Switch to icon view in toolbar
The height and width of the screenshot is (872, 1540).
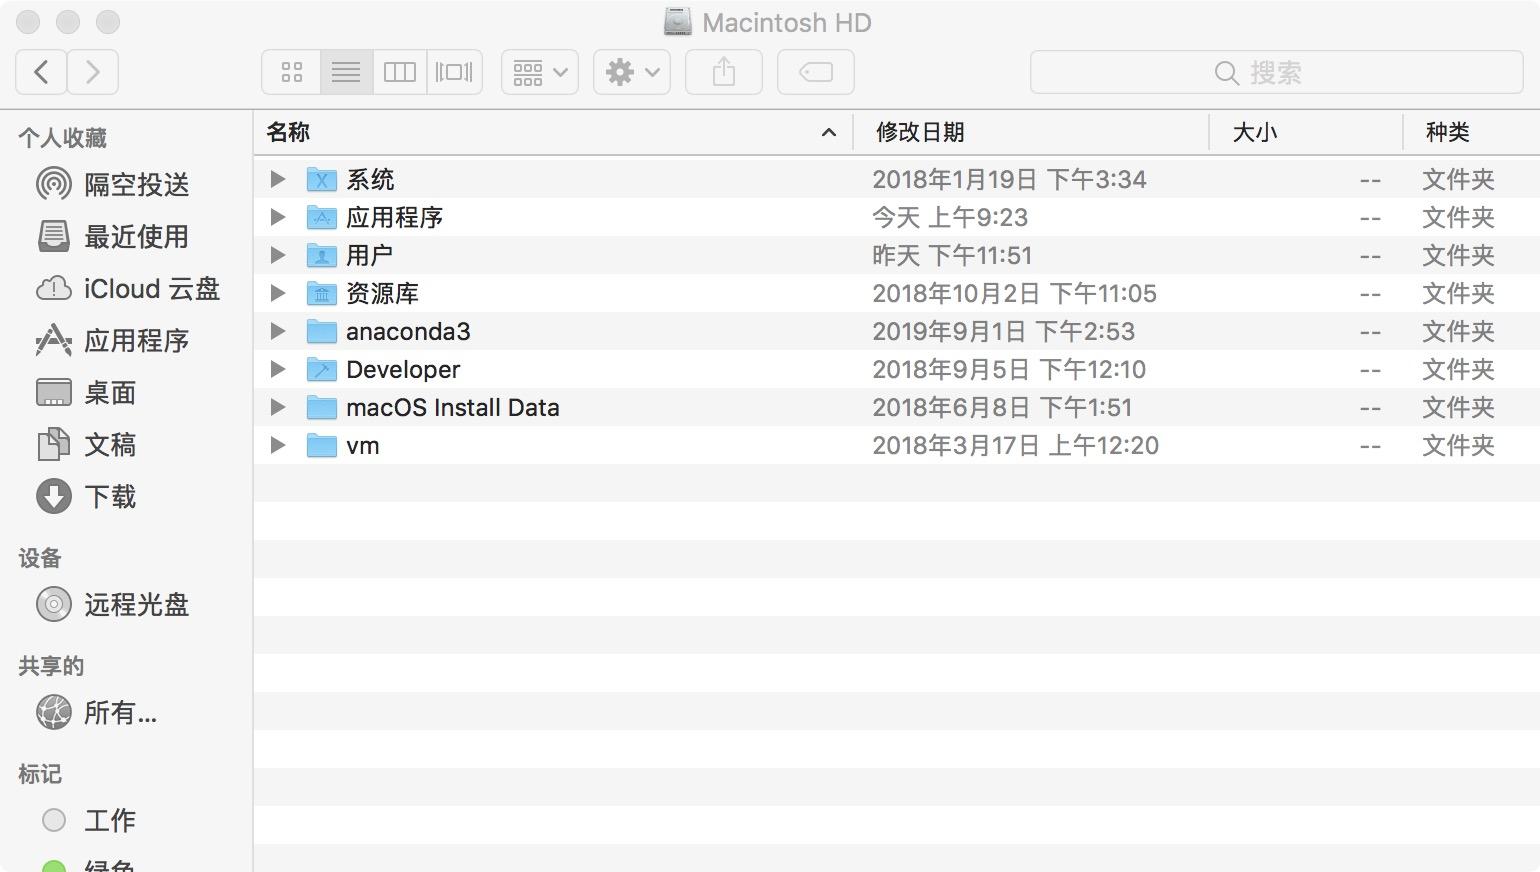[x=291, y=71]
